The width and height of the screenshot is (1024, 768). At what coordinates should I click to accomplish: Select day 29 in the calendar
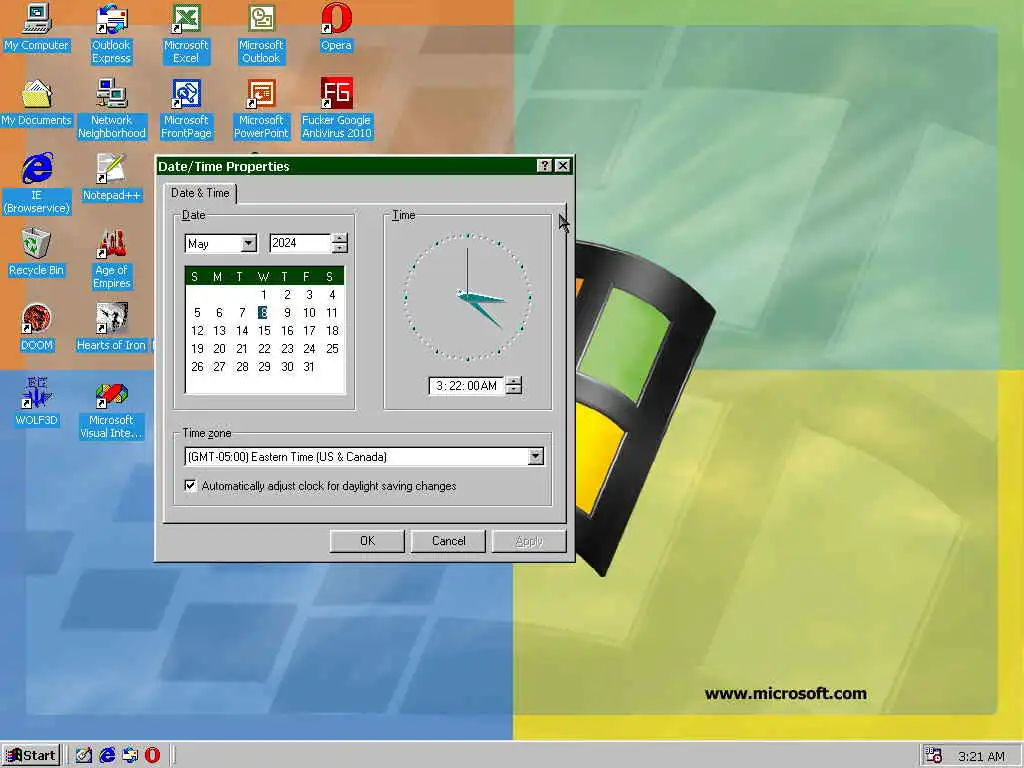point(264,367)
